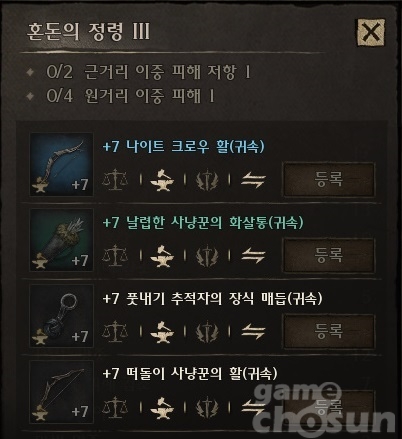This screenshot has height=439, width=402.
Task: Select the 나이트 크로우 활 bow thumbnail
Action: 61,164
